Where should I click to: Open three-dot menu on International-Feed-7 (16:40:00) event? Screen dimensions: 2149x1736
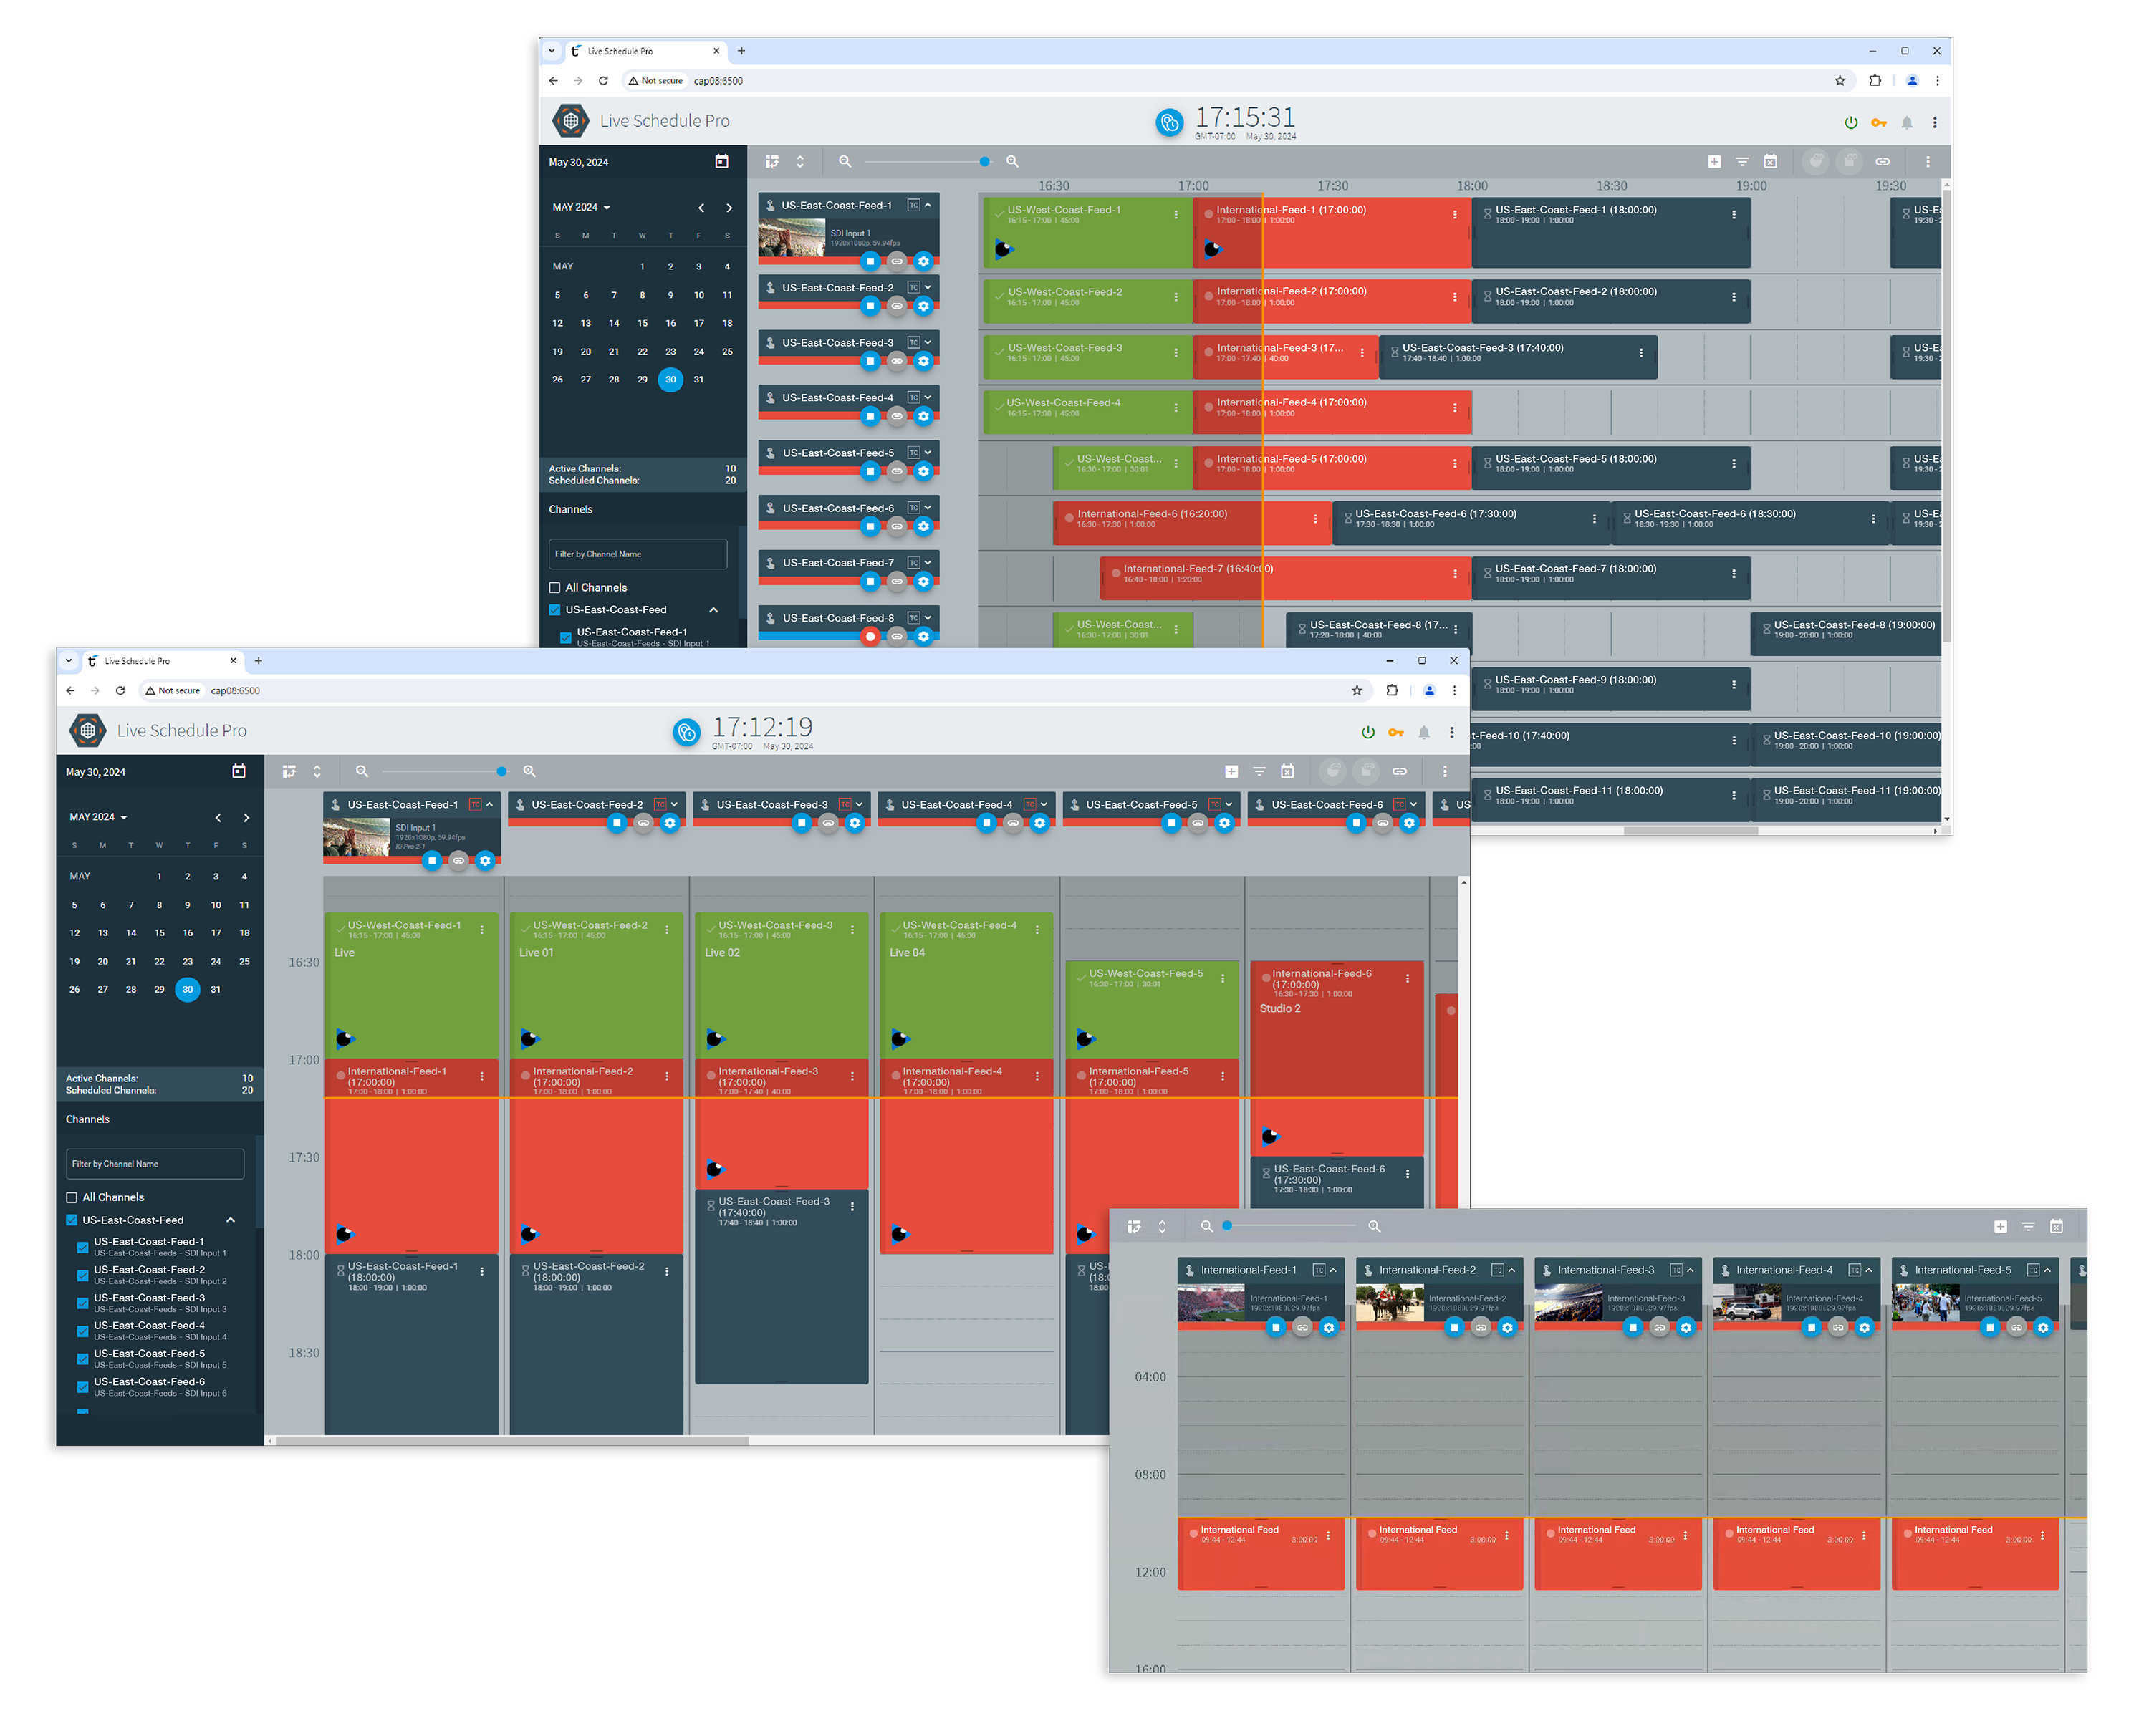click(1454, 574)
